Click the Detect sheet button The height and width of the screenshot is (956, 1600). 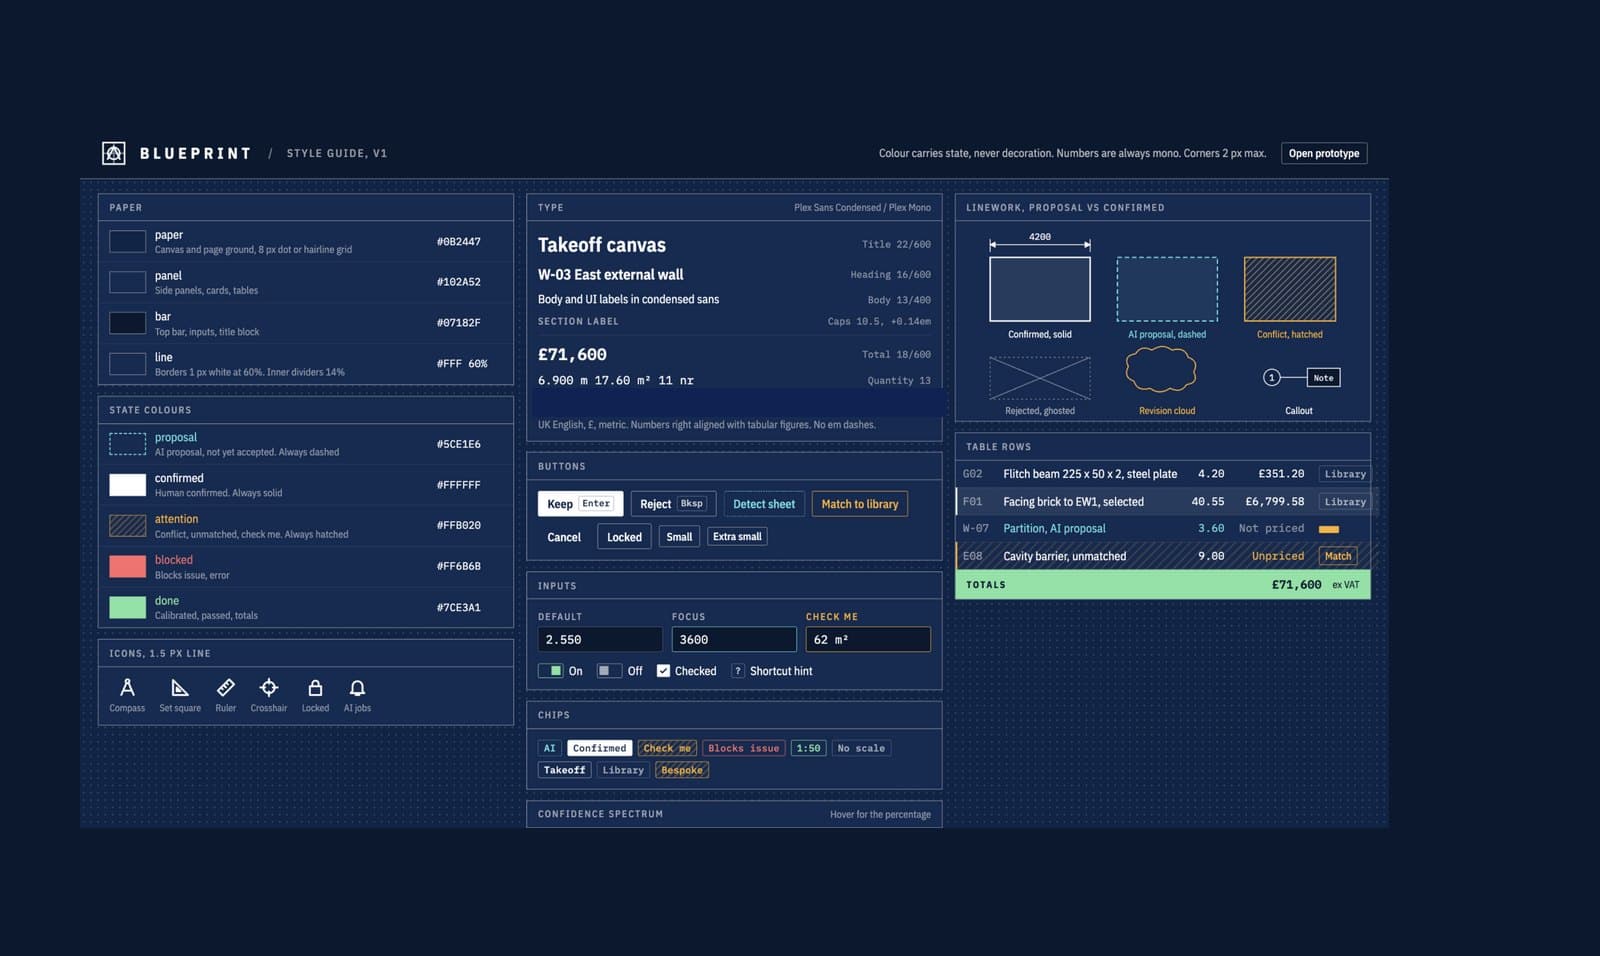coord(764,504)
